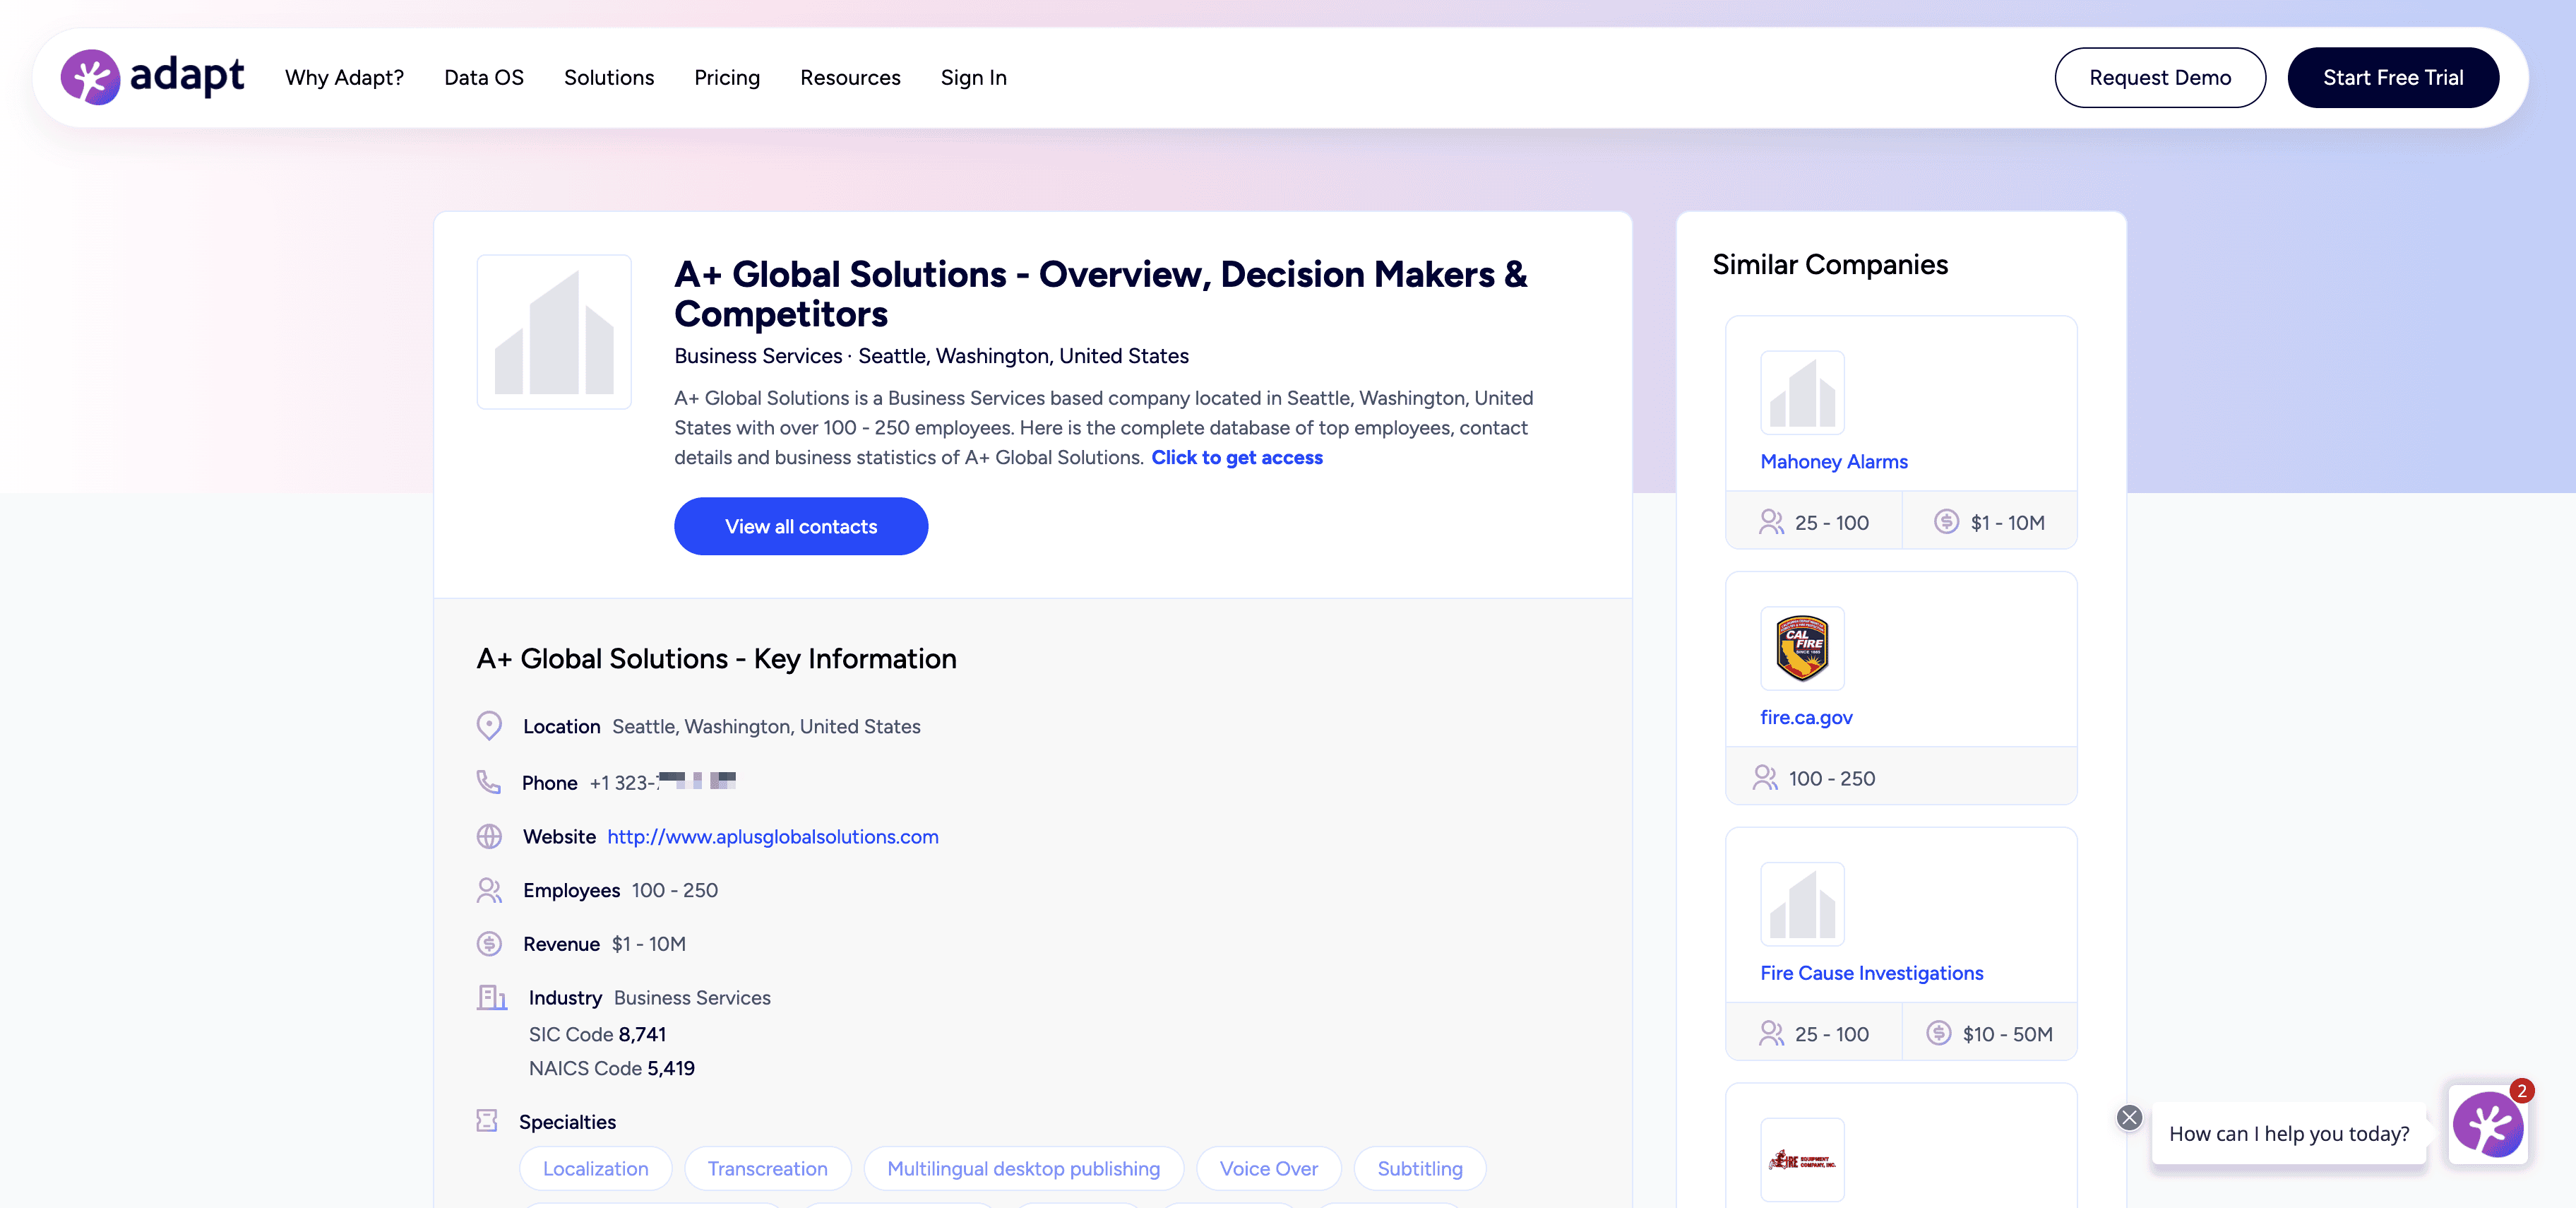Dismiss the chat help popup
This screenshot has width=2576, height=1208.
click(2129, 1117)
